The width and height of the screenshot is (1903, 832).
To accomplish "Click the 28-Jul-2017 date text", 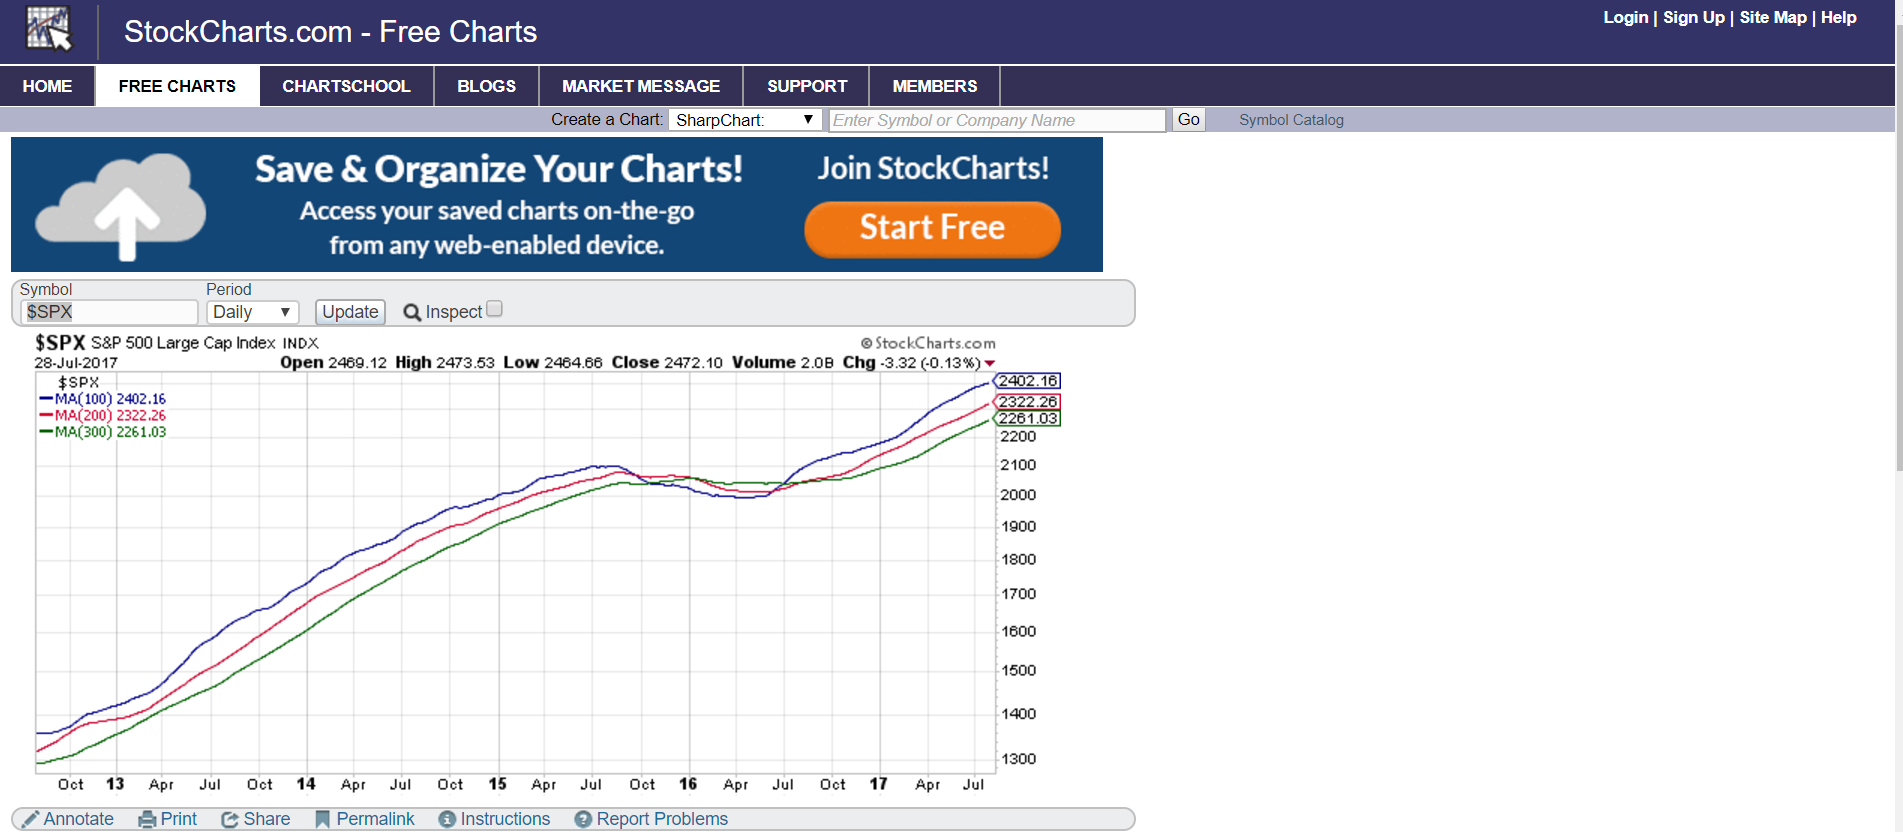I will (76, 363).
